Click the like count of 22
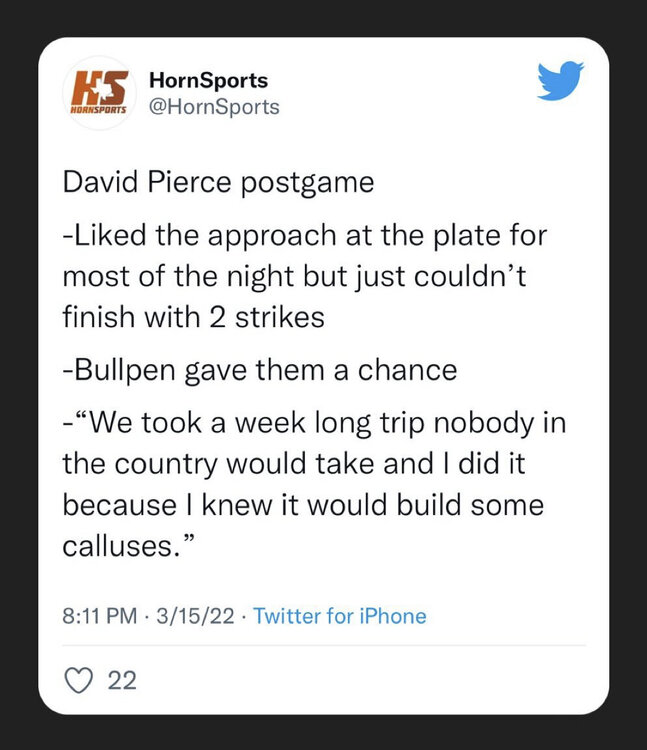647x750 pixels. (121, 681)
